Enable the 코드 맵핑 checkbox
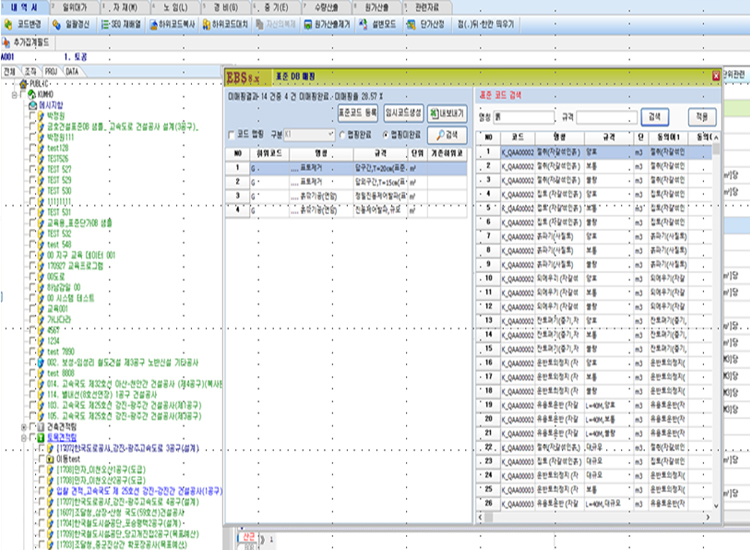The image size is (750, 550). (x=231, y=133)
